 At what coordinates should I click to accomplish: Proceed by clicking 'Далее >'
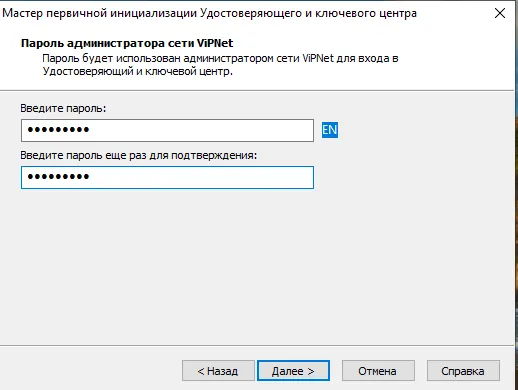point(293,370)
